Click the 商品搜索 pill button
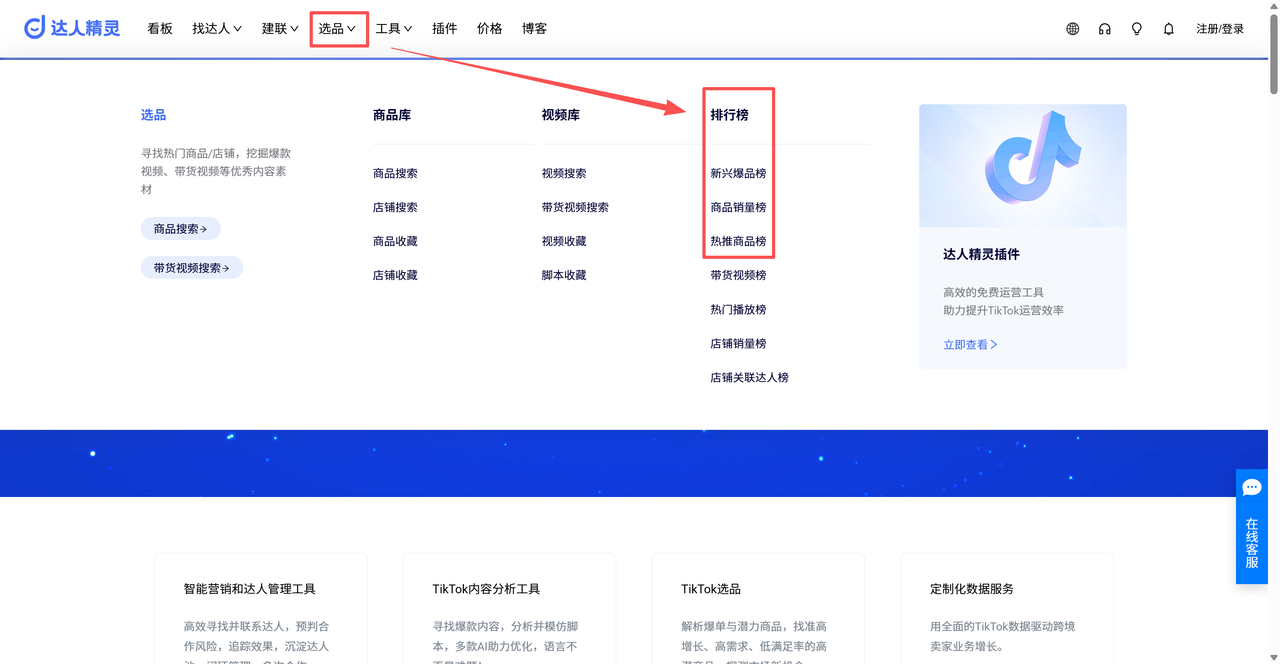This screenshot has height=664, width=1280. click(180, 229)
